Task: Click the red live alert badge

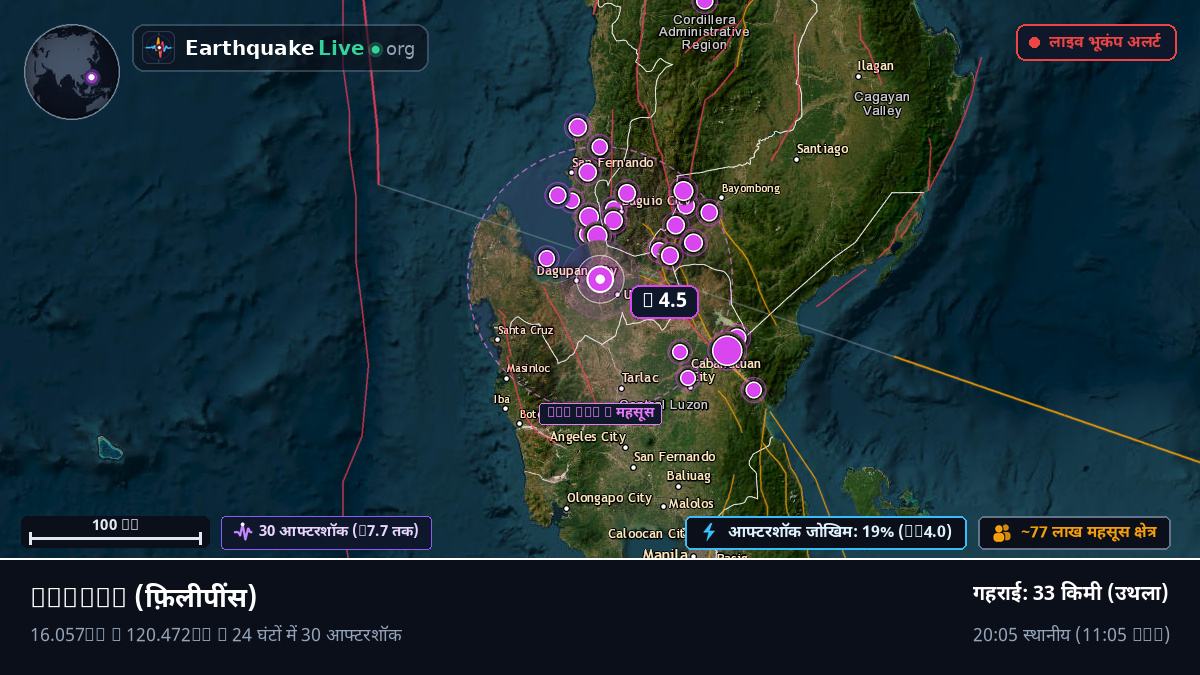Action: 1096,42
